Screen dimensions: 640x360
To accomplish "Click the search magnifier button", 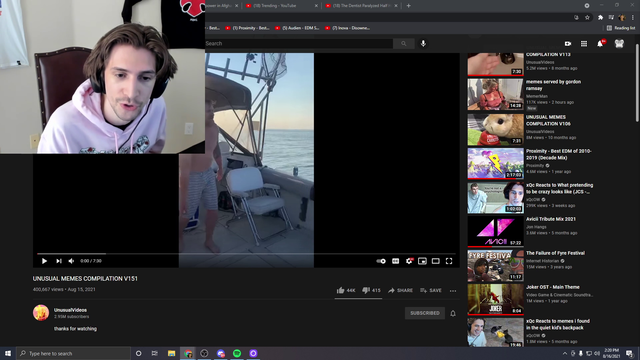I will [404, 43].
